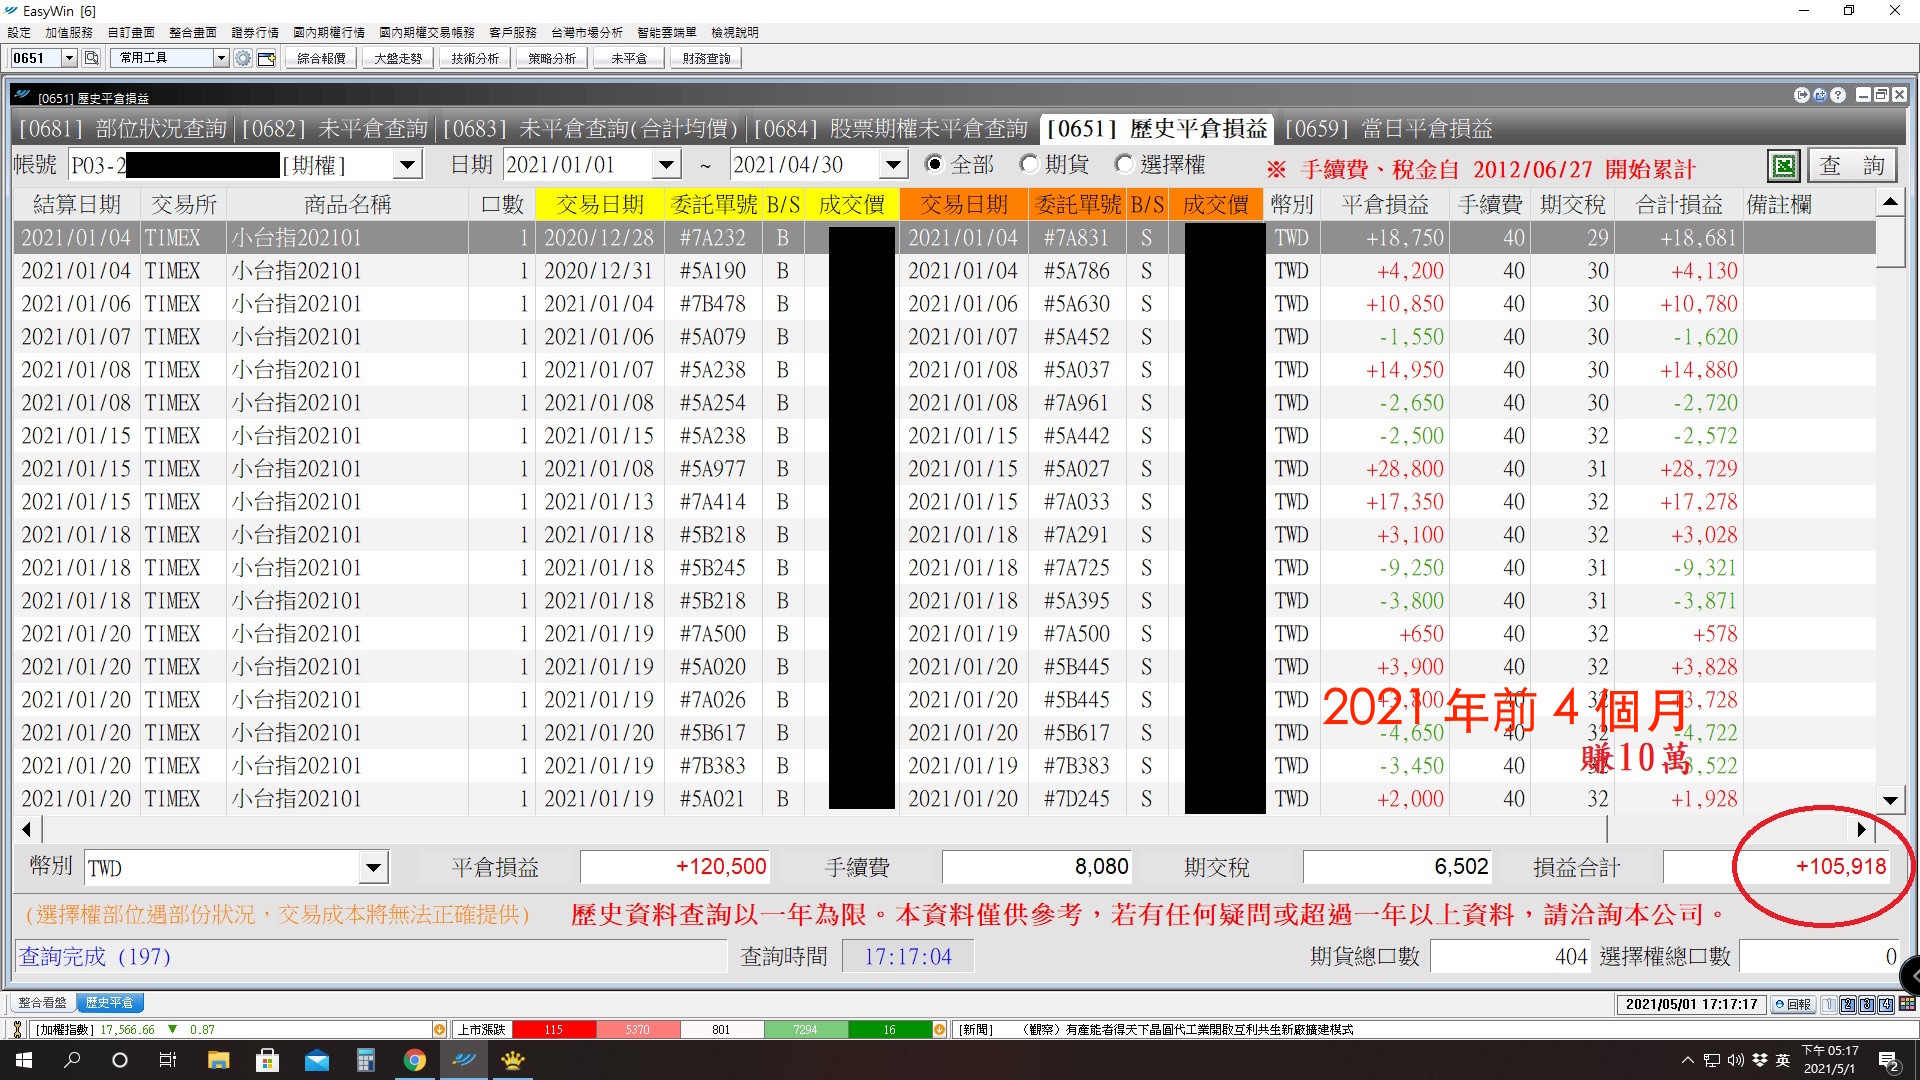Select the 全部 radio button
1920x1080 pixels.
pyautogui.click(x=934, y=164)
